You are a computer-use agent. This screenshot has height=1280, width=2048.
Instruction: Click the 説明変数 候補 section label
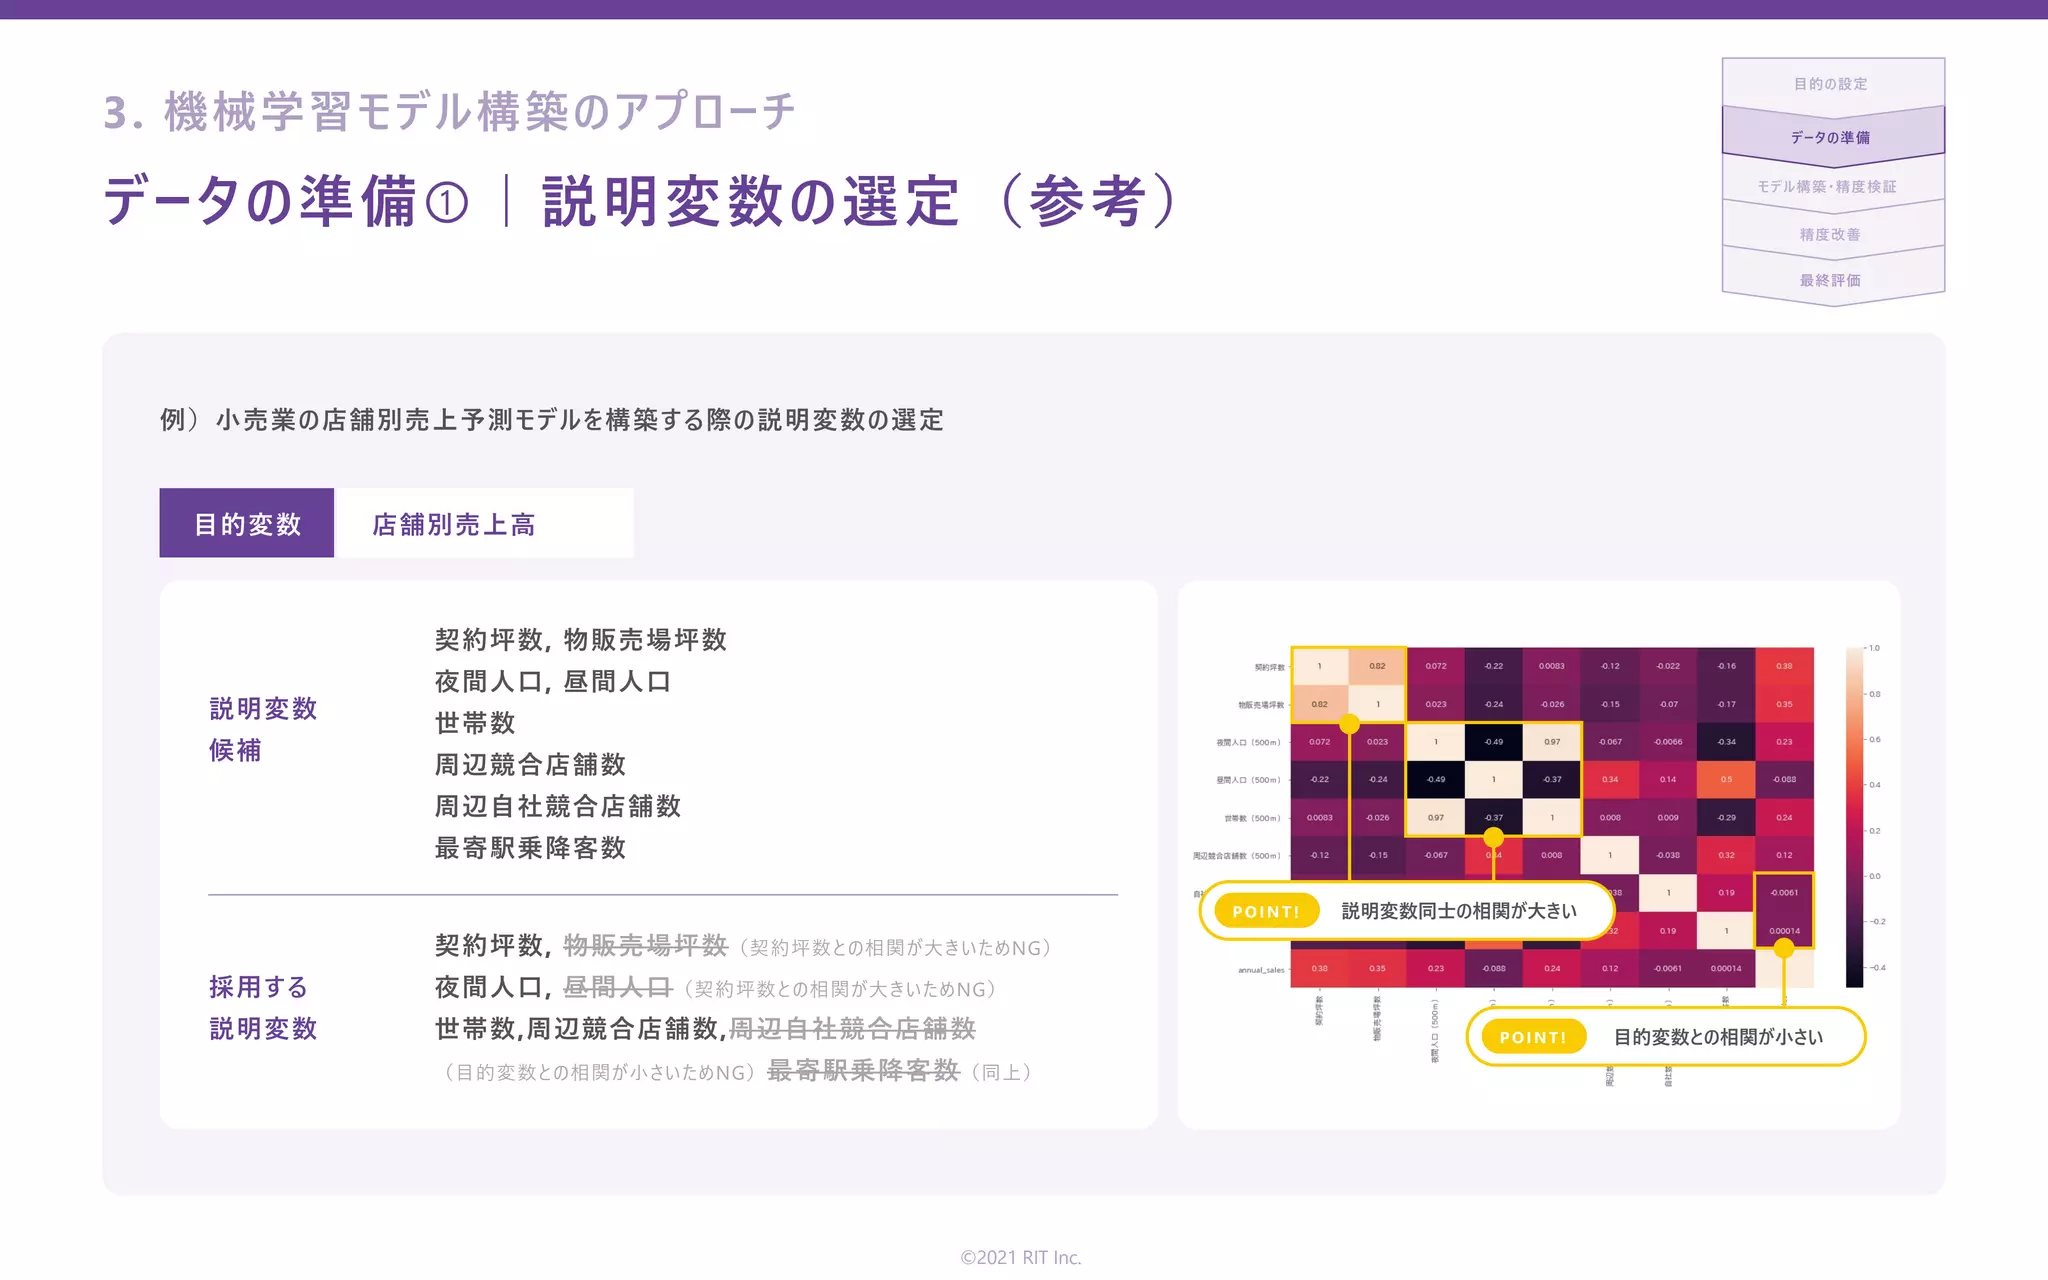pyautogui.click(x=263, y=729)
